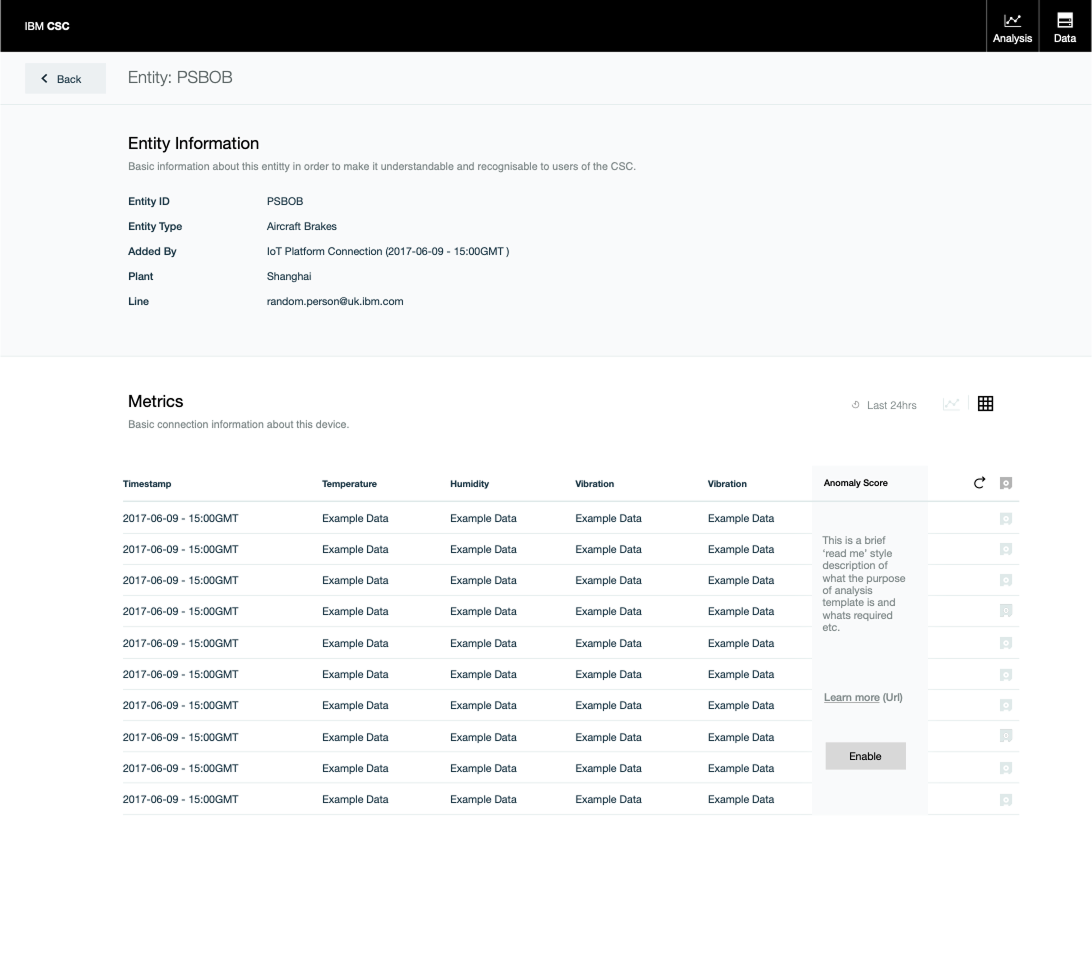Click the Humidity column header

click(x=467, y=483)
